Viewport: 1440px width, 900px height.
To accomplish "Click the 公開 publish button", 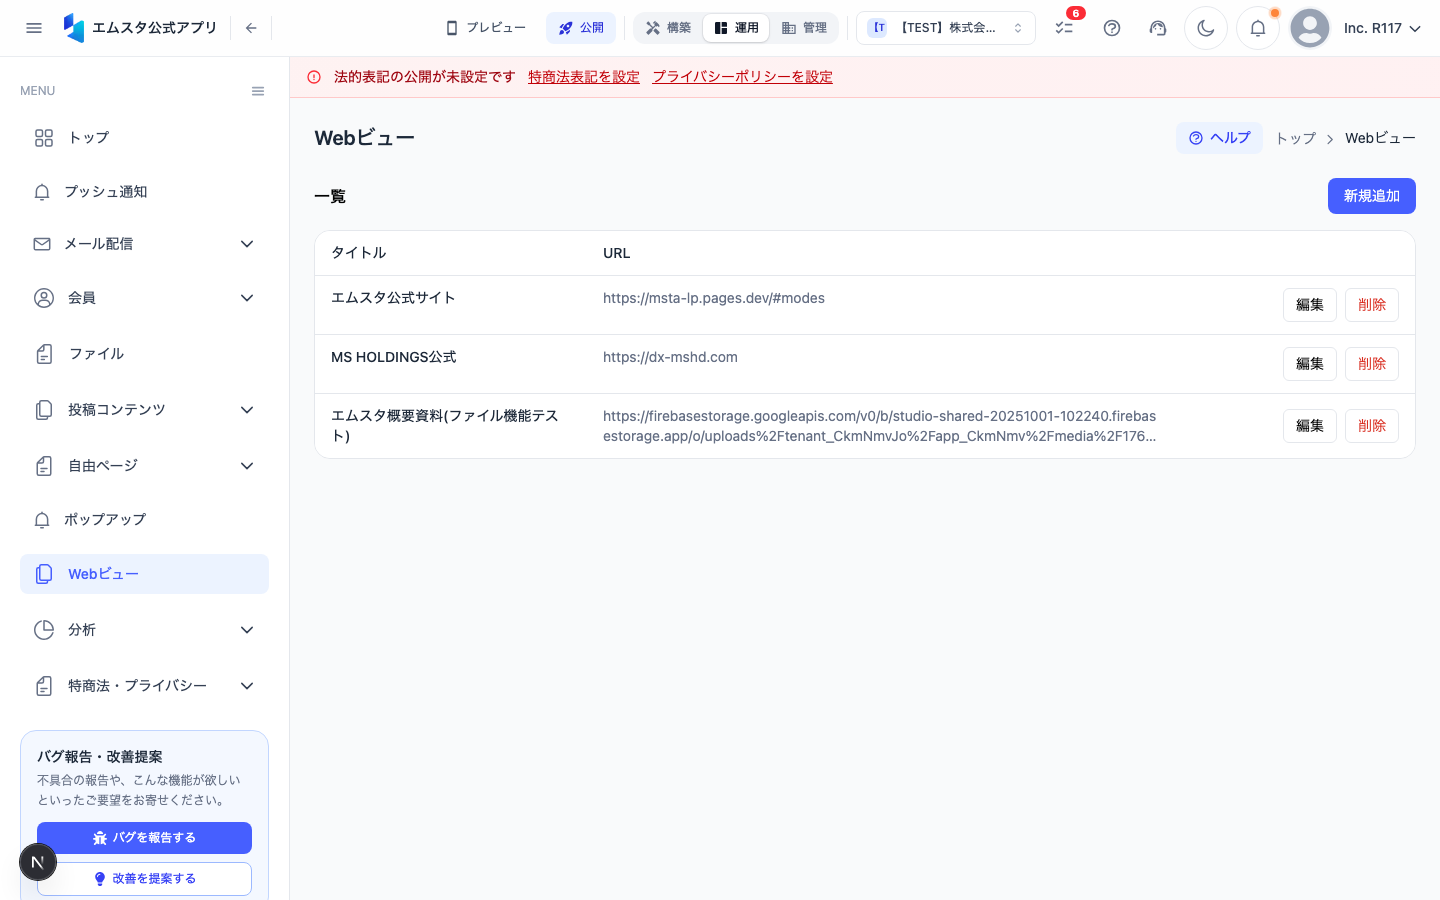I will point(581,28).
